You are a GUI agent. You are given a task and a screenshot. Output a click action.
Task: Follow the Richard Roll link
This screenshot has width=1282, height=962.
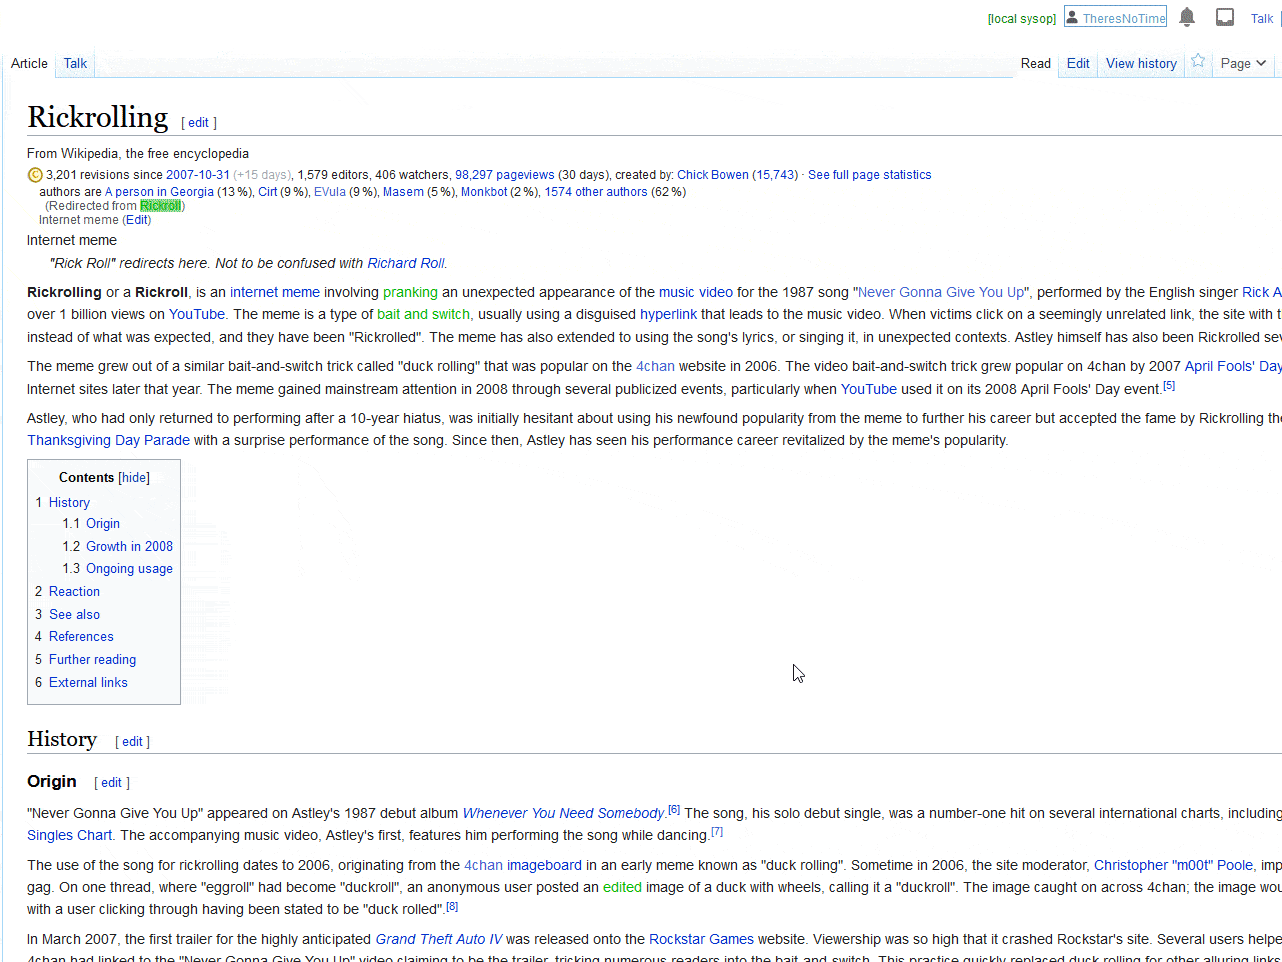pyautogui.click(x=405, y=263)
